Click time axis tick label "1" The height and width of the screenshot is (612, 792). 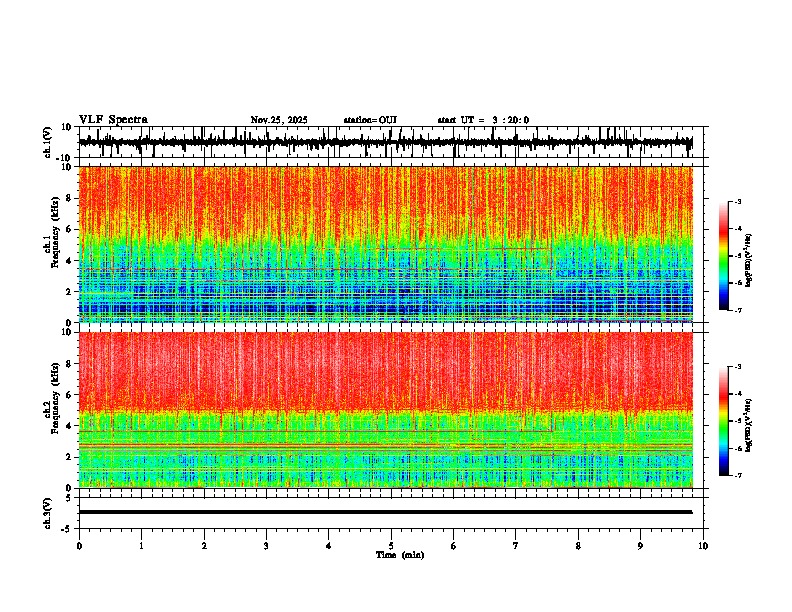(141, 546)
